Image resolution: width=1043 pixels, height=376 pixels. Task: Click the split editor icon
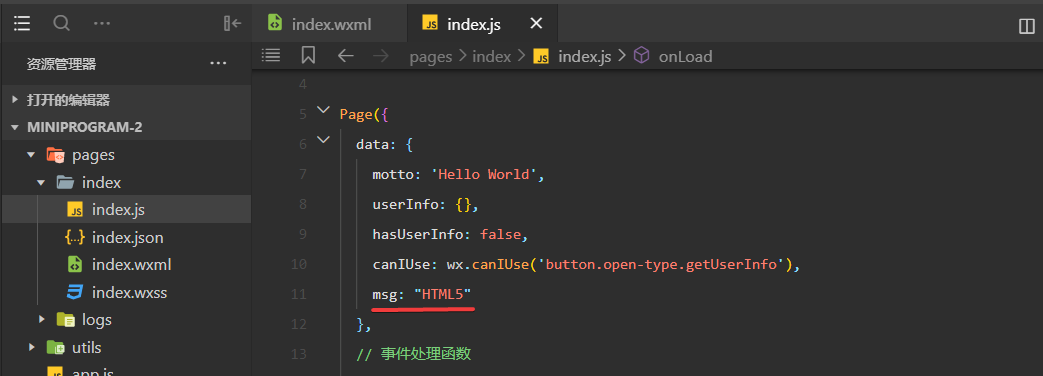[1027, 26]
